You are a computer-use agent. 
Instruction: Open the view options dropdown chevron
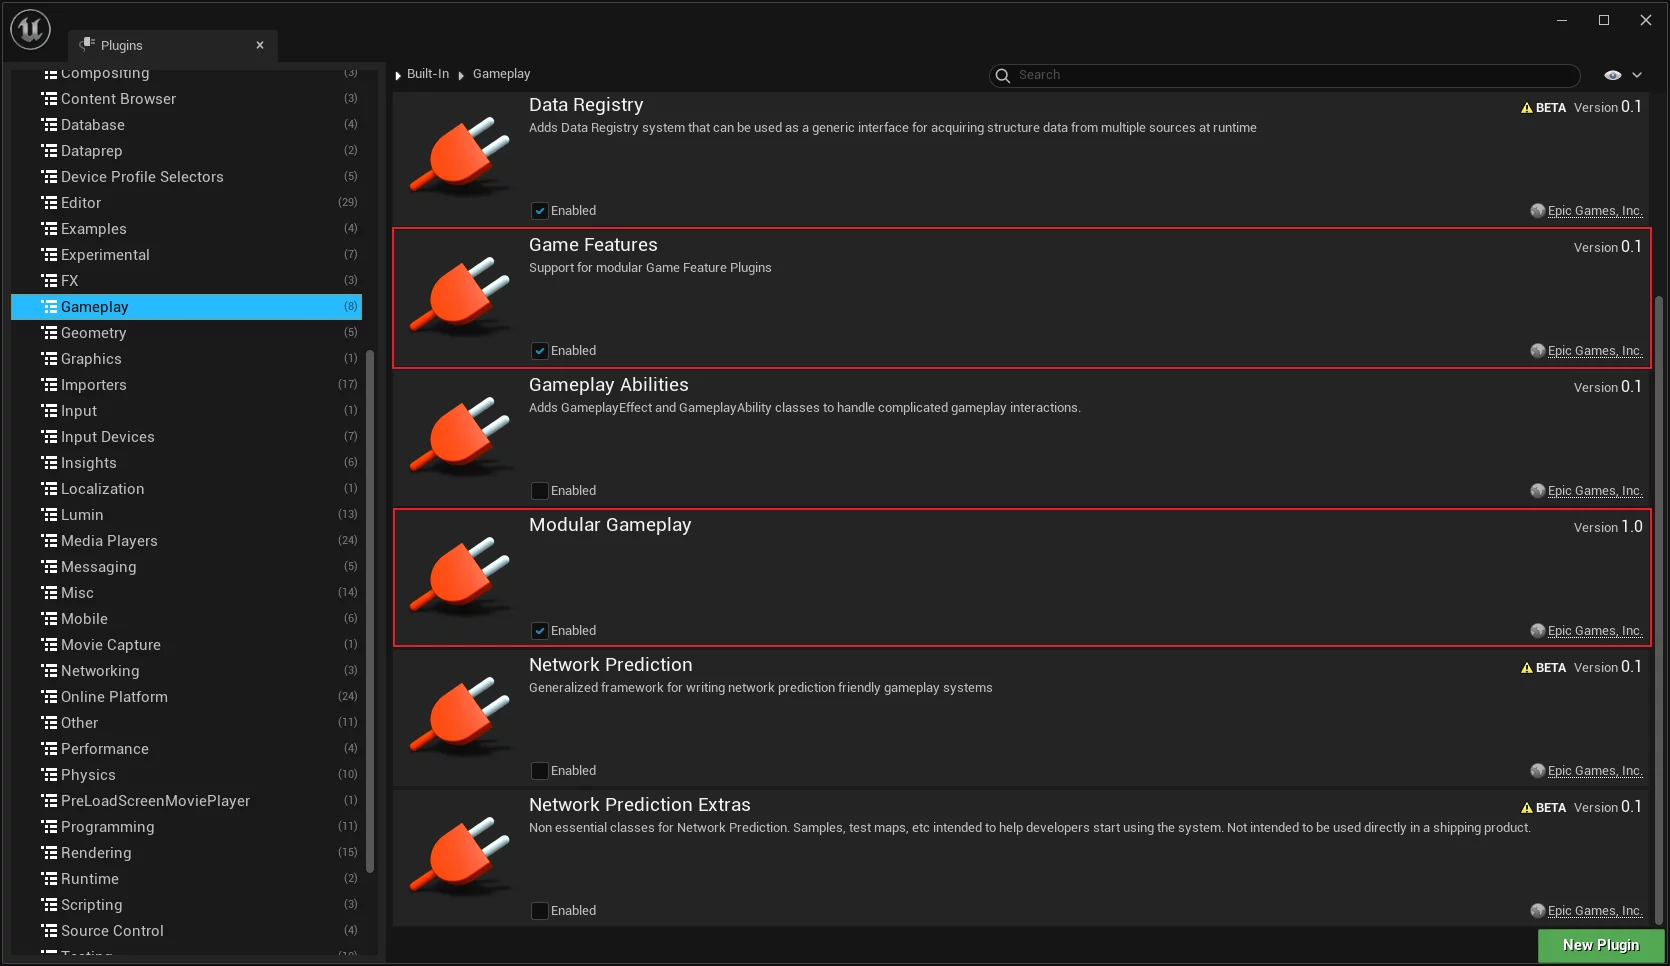click(1637, 75)
